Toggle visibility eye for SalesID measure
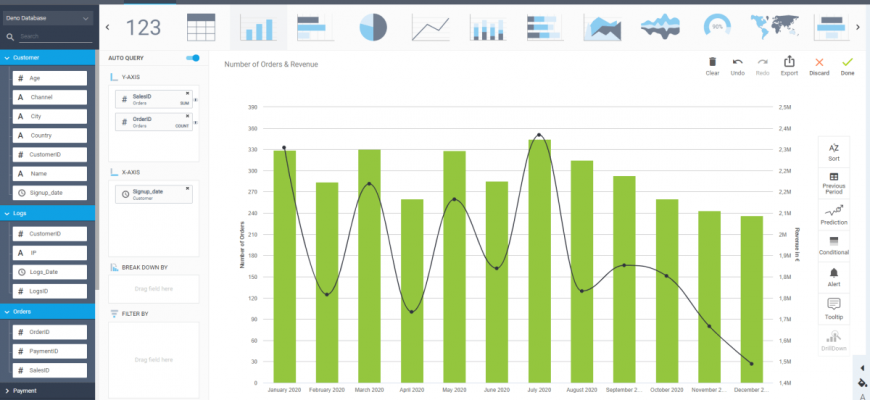Image resolution: width=870 pixels, height=400 pixels. (x=195, y=101)
